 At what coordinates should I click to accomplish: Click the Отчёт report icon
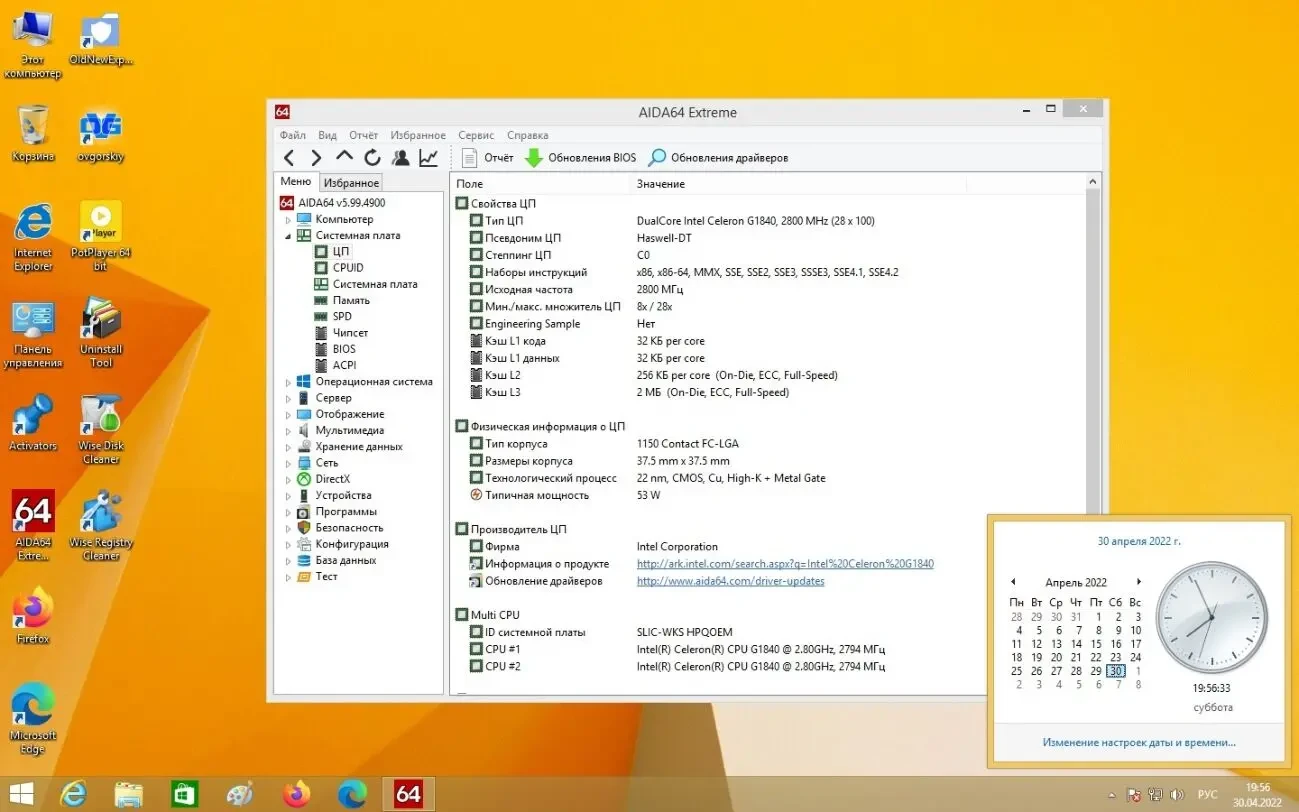(x=470, y=157)
